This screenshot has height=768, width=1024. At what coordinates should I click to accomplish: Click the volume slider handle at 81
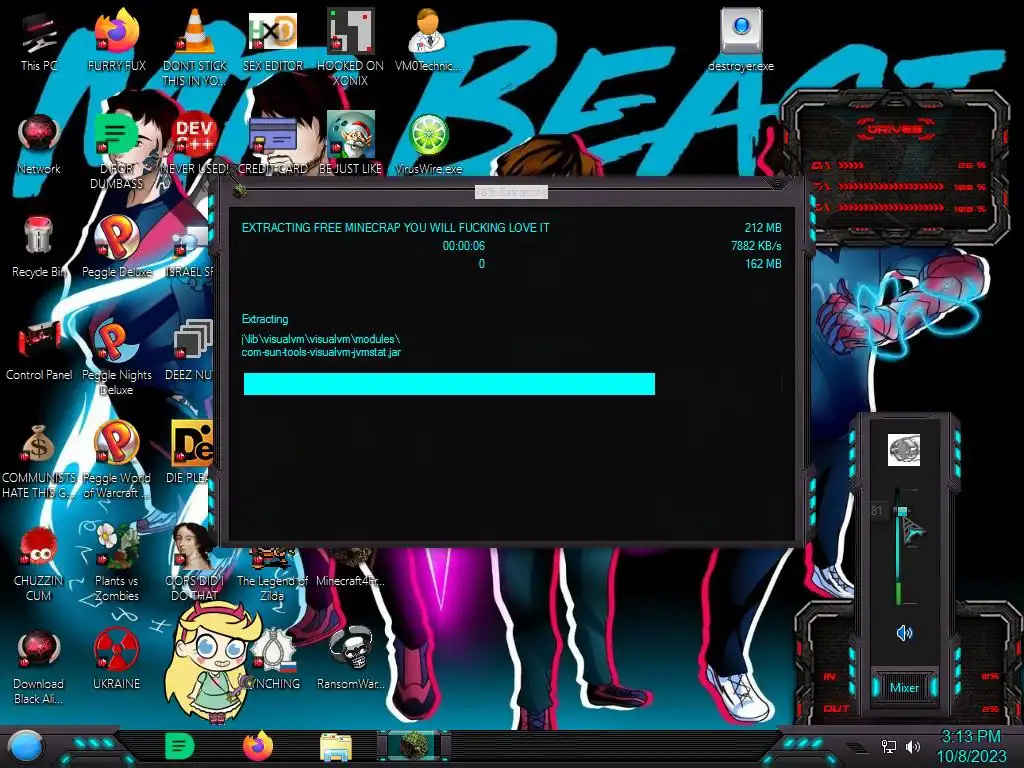(x=903, y=511)
